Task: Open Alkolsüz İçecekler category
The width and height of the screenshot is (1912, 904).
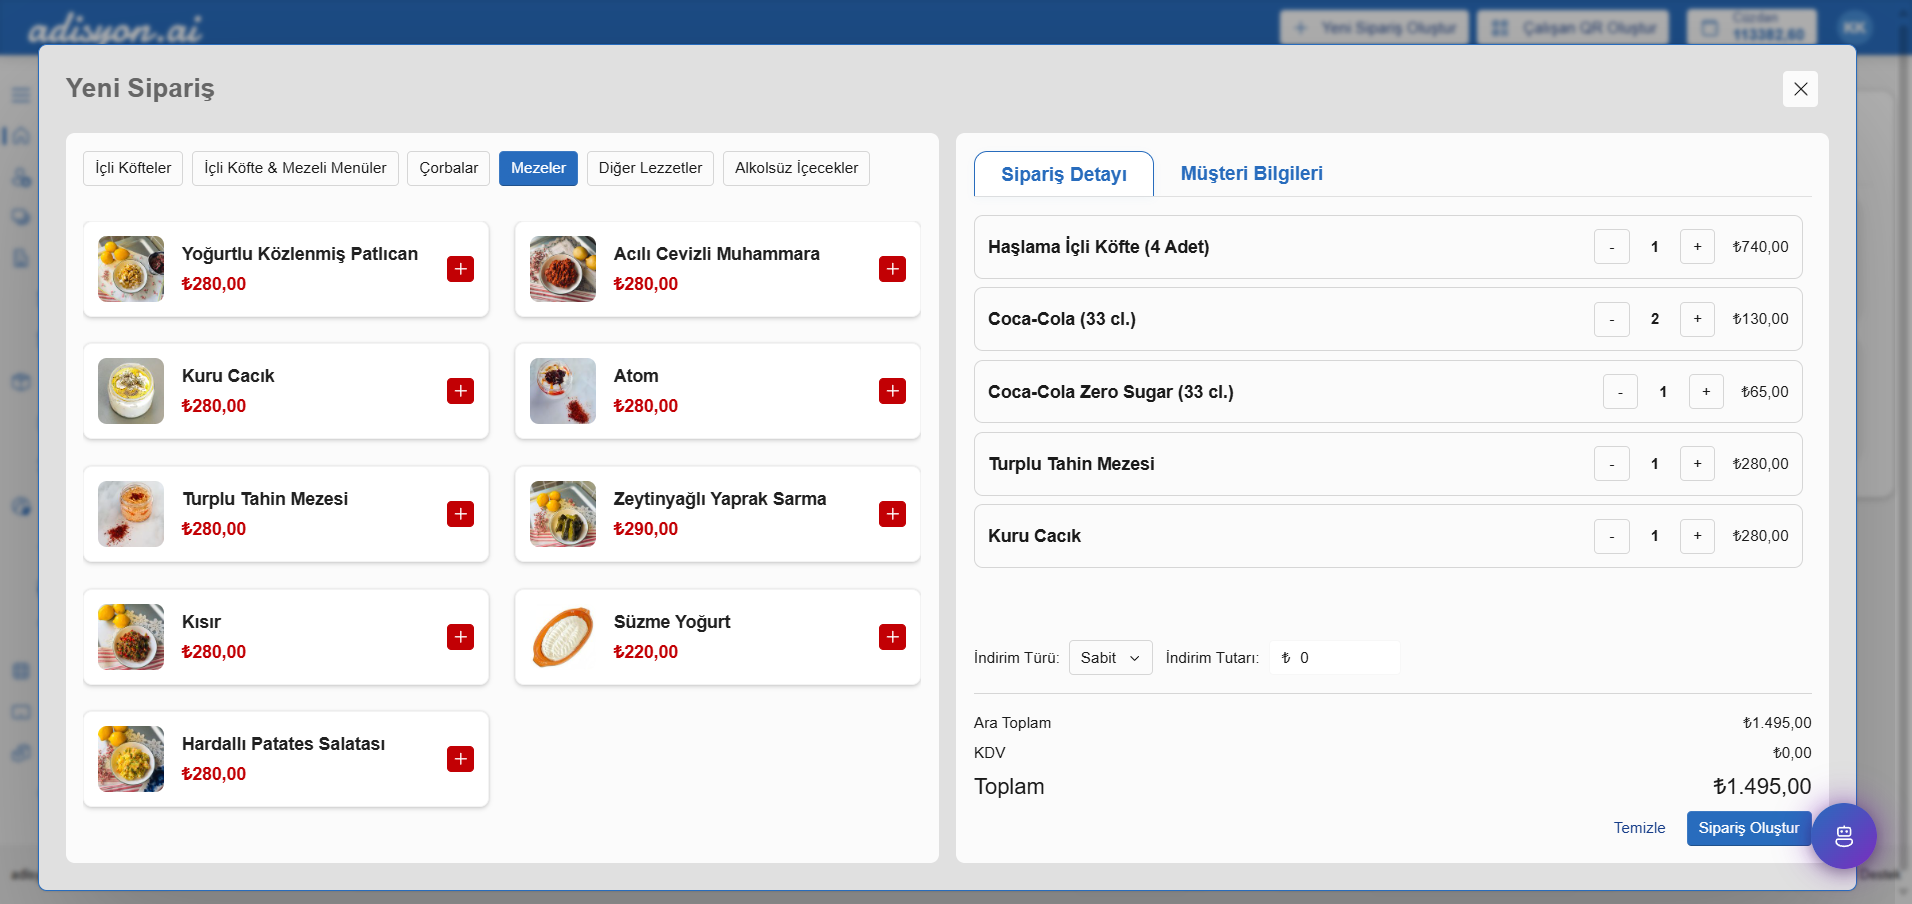Action: [x=796, y=168]
